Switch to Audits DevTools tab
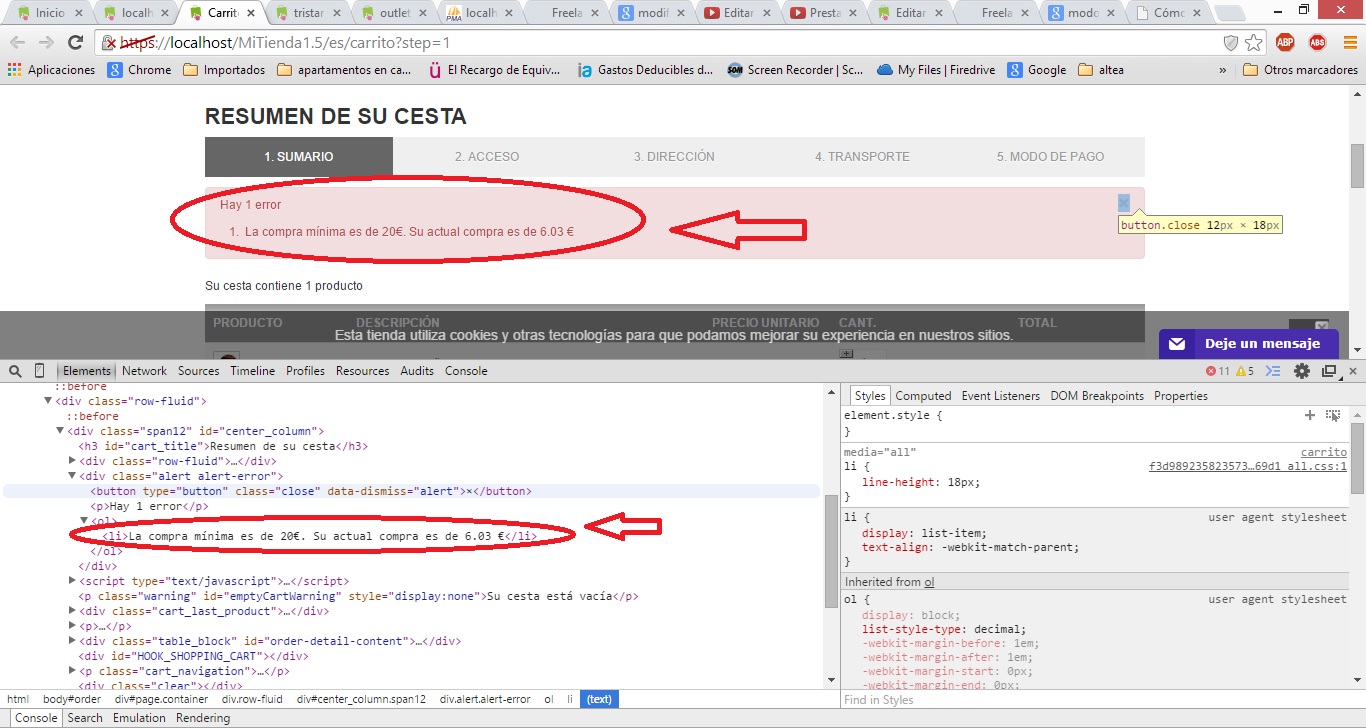This screenshot has width=1366, height=728. [417, 371]
